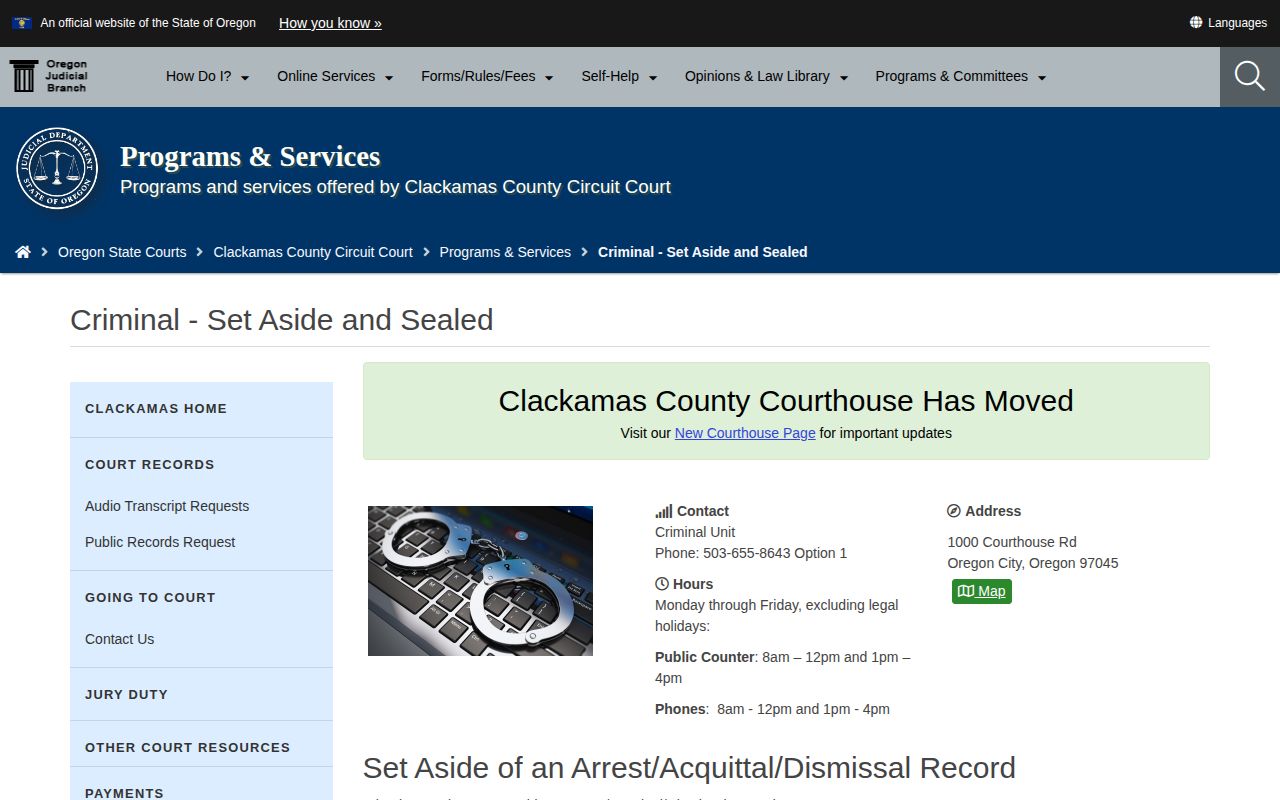The height and width of the screenshot is (800, 1280).
Task: Expand the Online Services dropdown
Action: point(335,76)
